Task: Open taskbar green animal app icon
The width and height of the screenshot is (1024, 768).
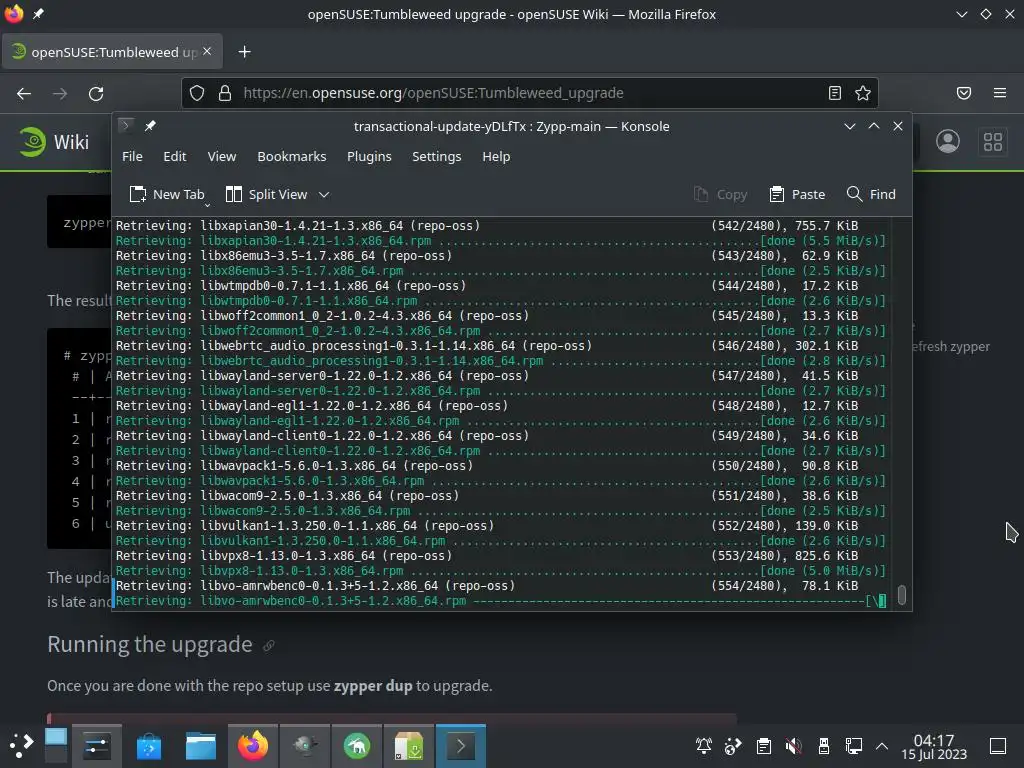Action: [x=357, y=745]
